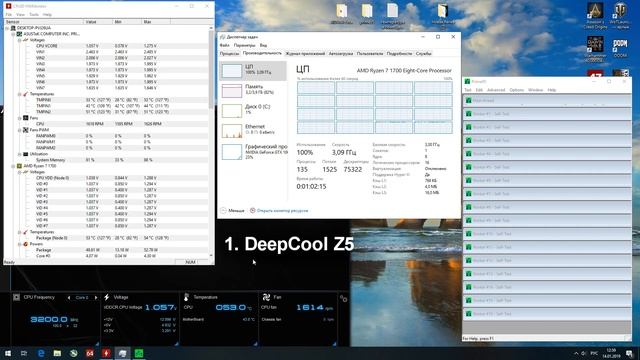Open File menu in HWMonitor
Image resolution: width=640 pixels, height=360 pixels.
(x=9, y=15)
